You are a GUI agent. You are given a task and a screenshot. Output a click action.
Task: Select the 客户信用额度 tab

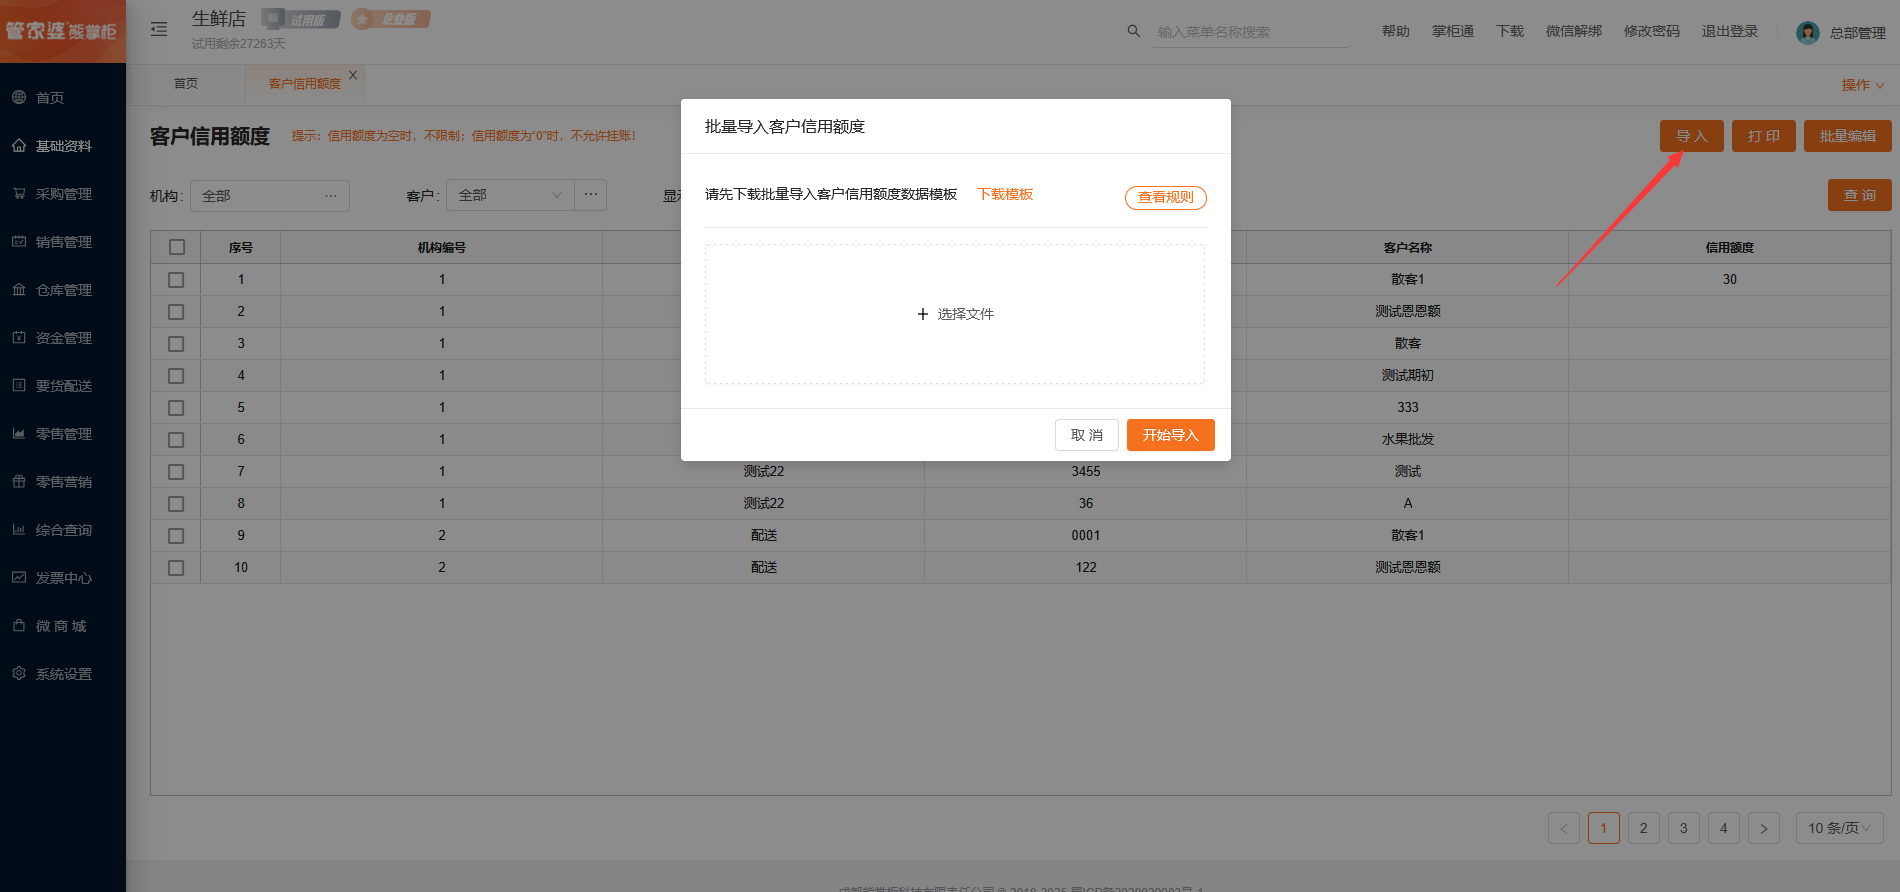click(305, 84)
